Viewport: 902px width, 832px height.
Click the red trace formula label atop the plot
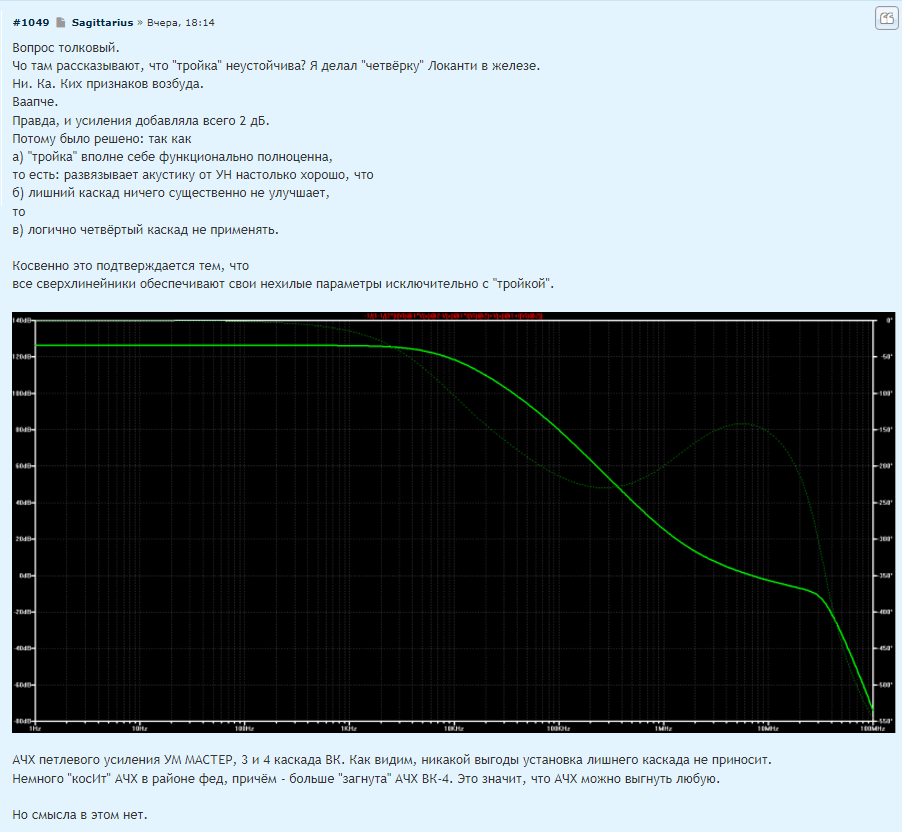coord(453,316)
